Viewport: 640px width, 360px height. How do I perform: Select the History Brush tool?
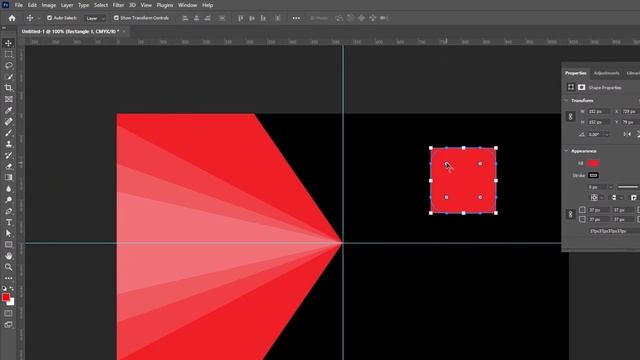(8, 155)
